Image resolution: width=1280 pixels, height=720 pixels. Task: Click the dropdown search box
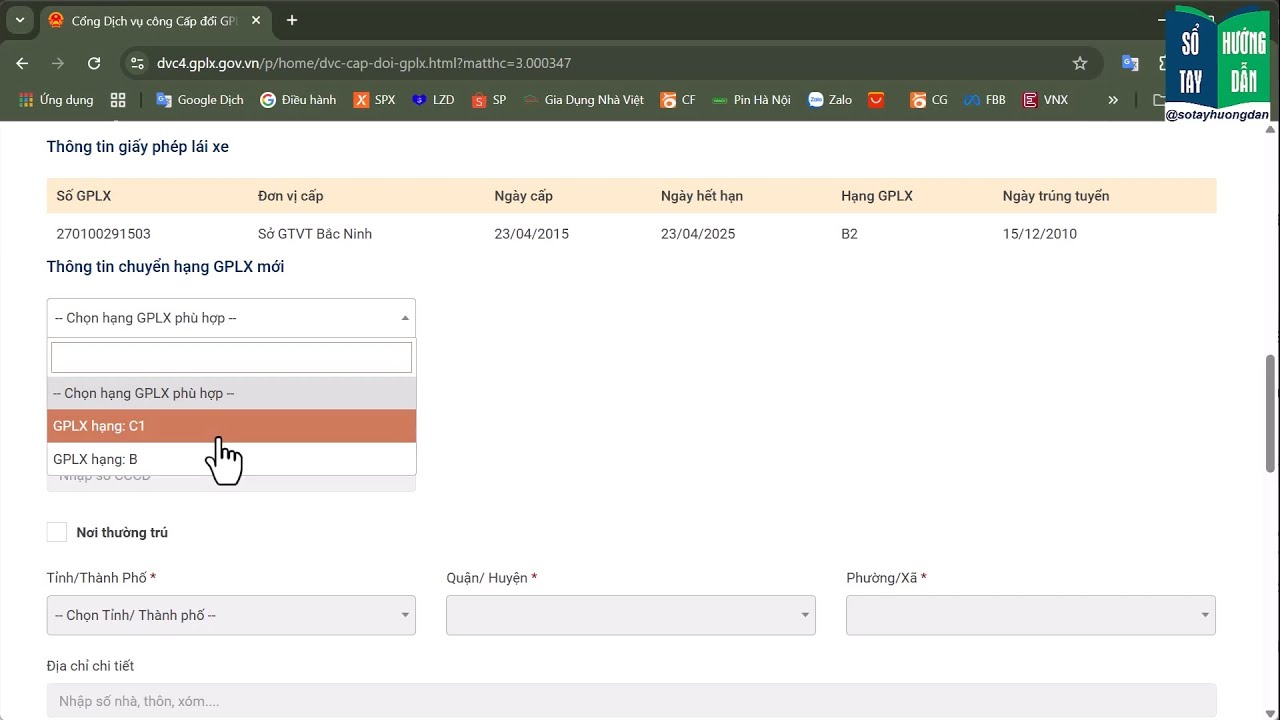click(231, 357)
